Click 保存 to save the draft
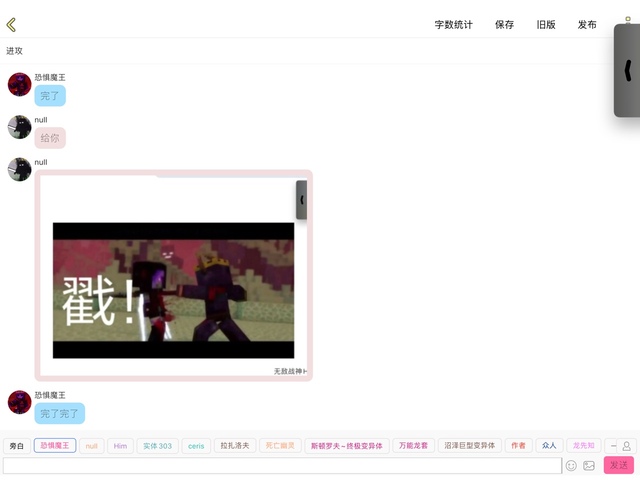The width and height of the screenshot is (640, 480). tap(504, 25)
